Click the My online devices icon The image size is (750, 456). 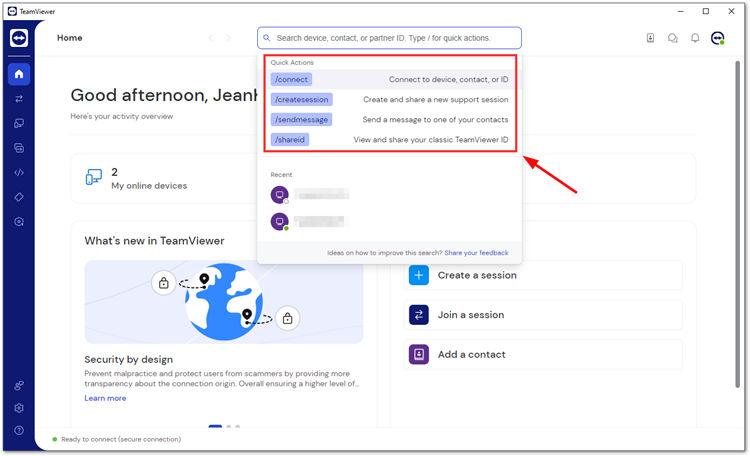pos(94,177)
